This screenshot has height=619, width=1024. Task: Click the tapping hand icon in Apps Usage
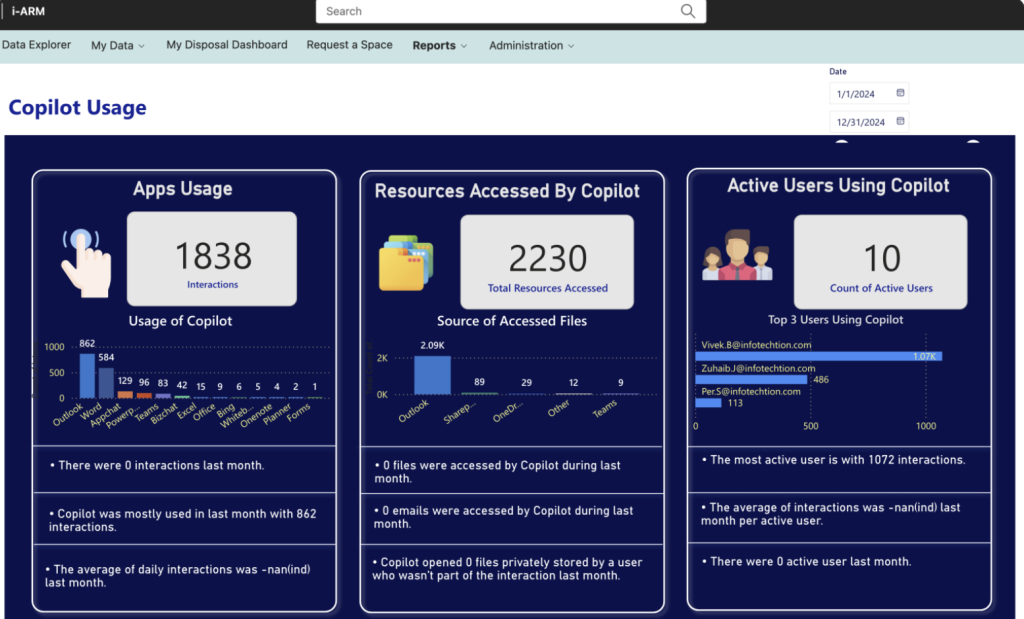pos(86,262)
